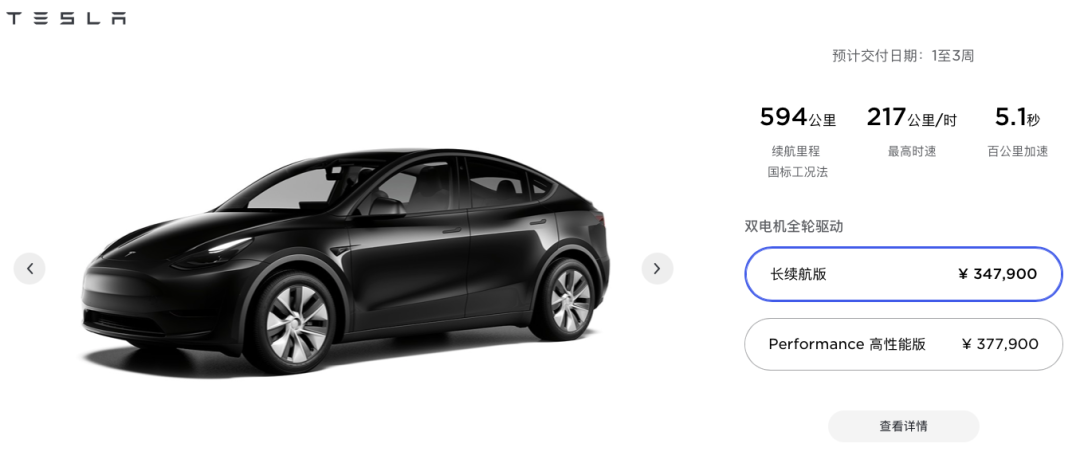Select the 长续航版 trim option

[904, 274]
